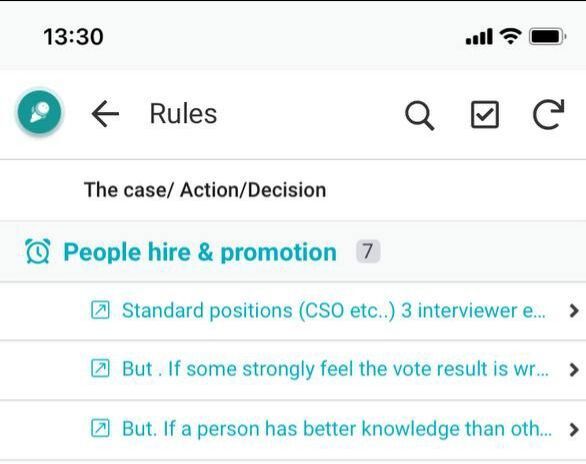Expand the Standard positions rule chevron
Screen dimensions: 586x464
coord(574,310)
